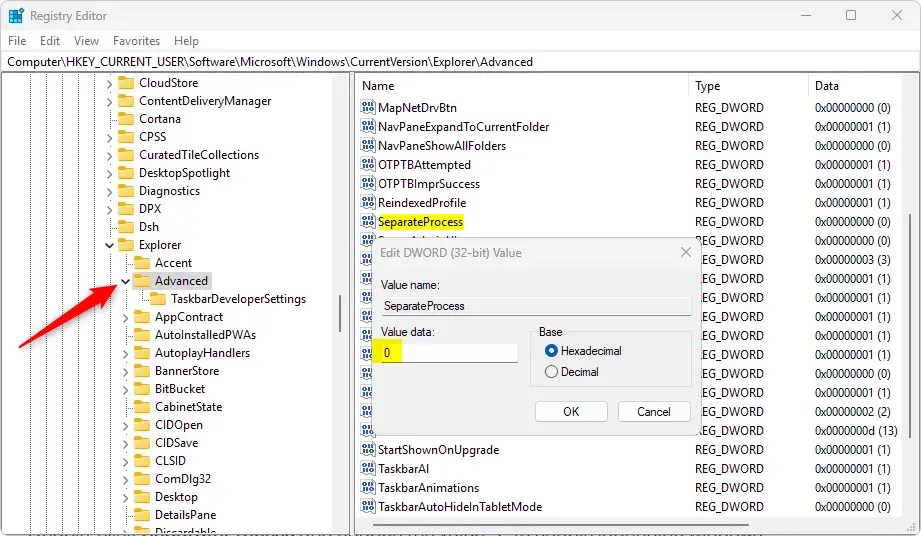
Task: Collapse the Explorer key
Action: 109,245
